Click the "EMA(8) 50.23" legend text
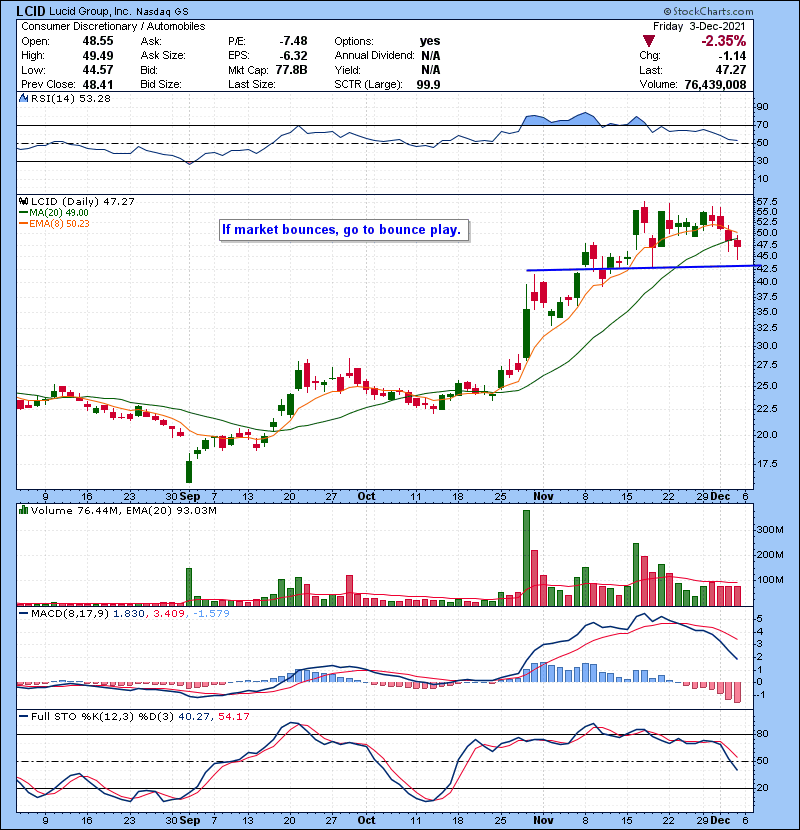This screenshot has width=800, height=830. point(59,223)
